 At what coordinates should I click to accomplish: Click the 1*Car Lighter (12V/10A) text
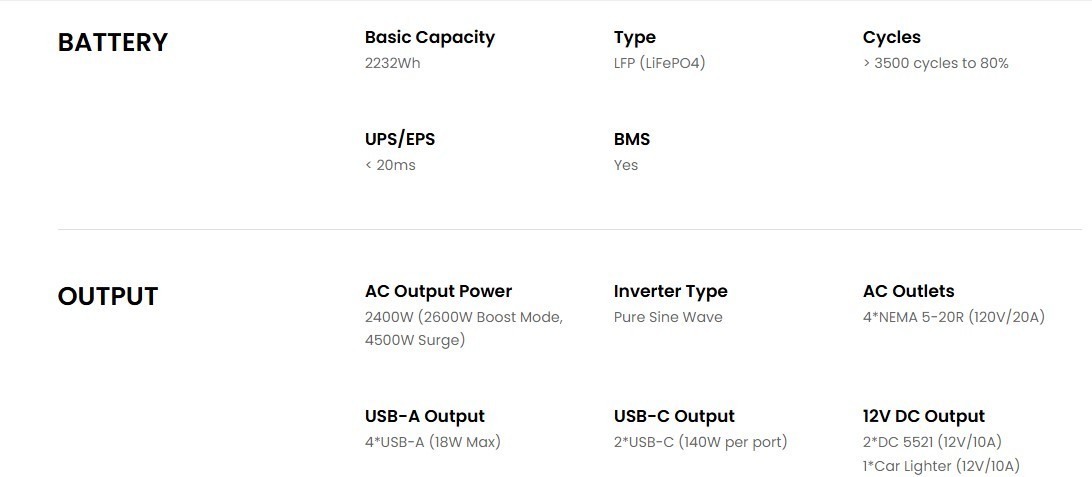coord(941,466)
